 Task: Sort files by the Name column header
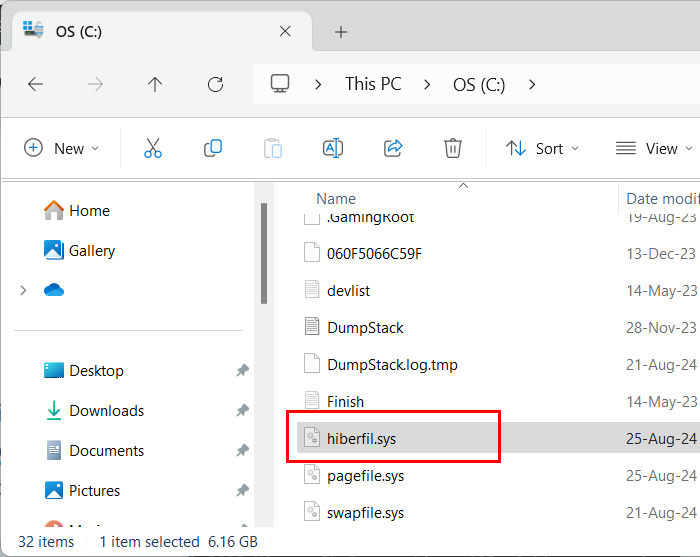pos(336,198)
